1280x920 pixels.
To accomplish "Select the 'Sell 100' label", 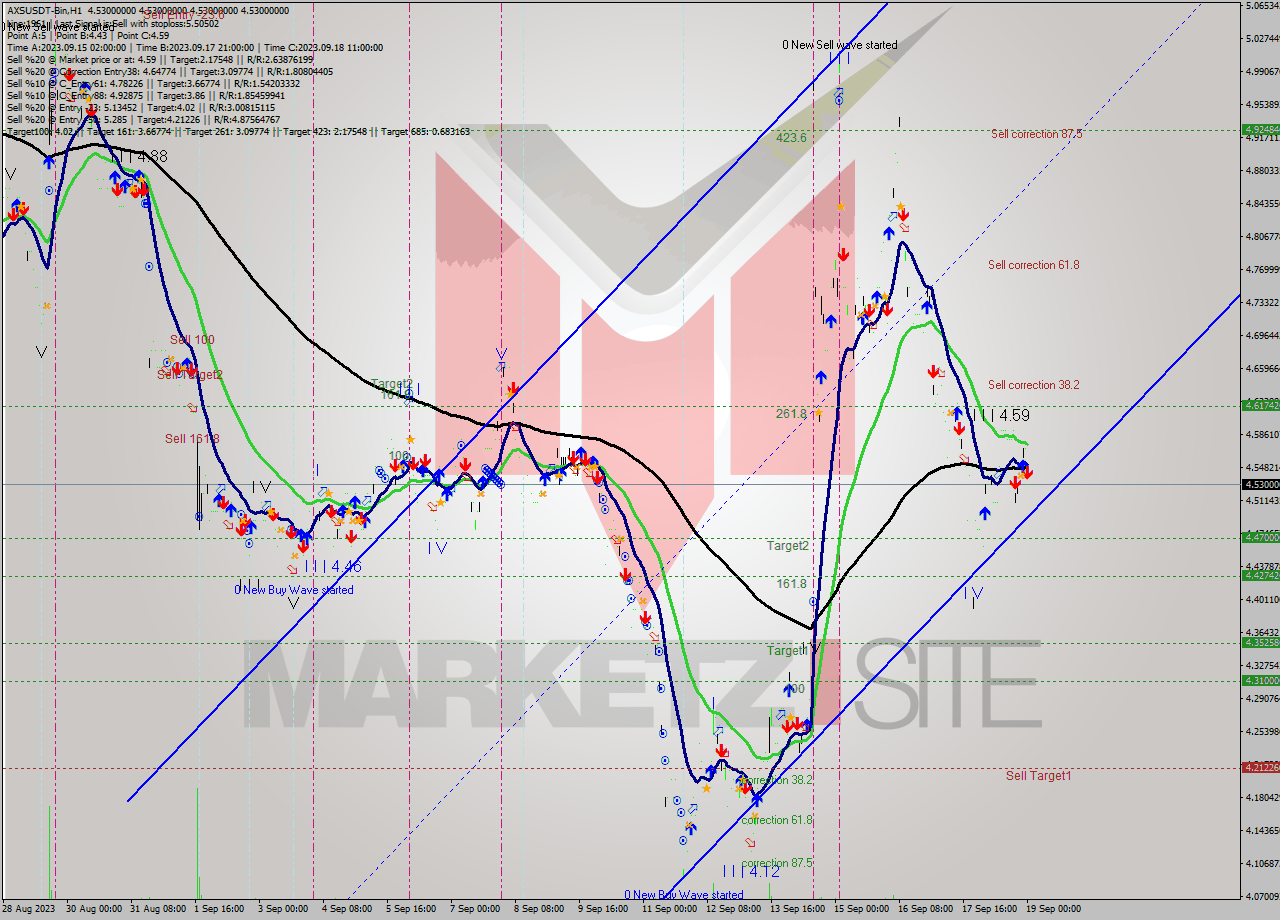I will coord(192,340).
